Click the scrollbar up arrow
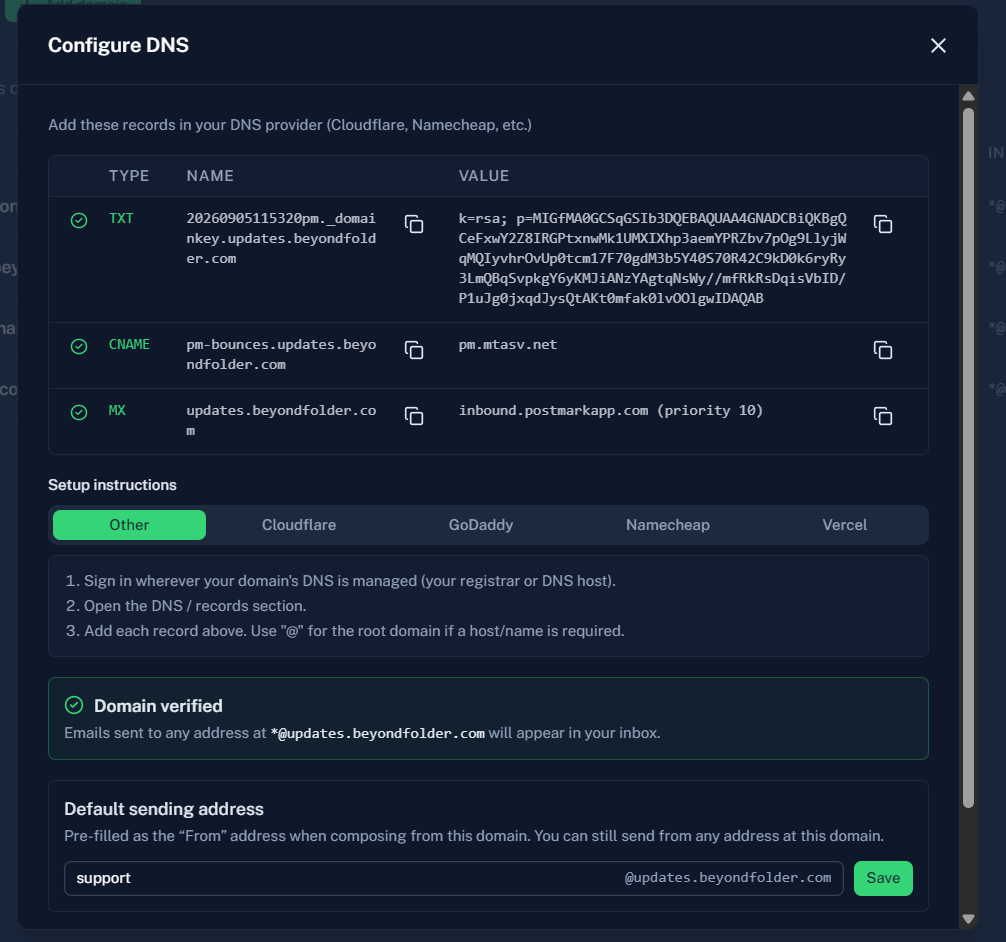Image resolution: width=1006 pixels, height=942 pixels. [969, 96]
